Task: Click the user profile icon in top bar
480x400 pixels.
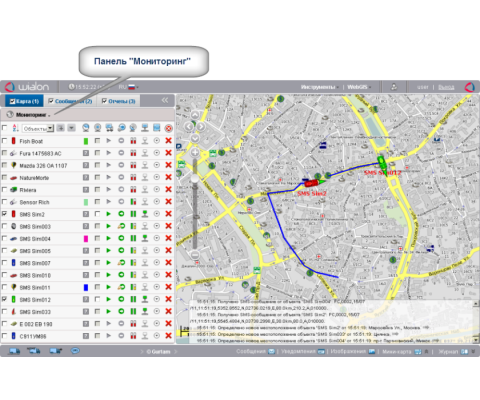Action: click(x=394, y=87)
